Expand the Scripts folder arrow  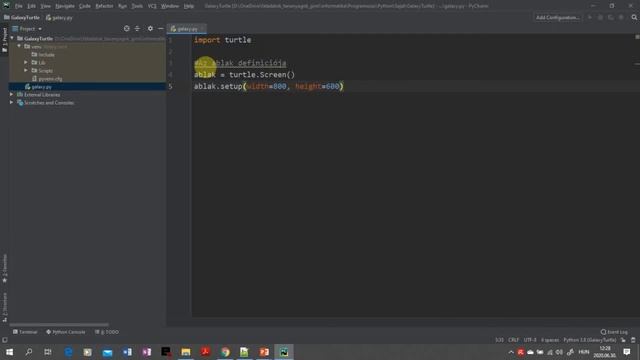point(26,71)
